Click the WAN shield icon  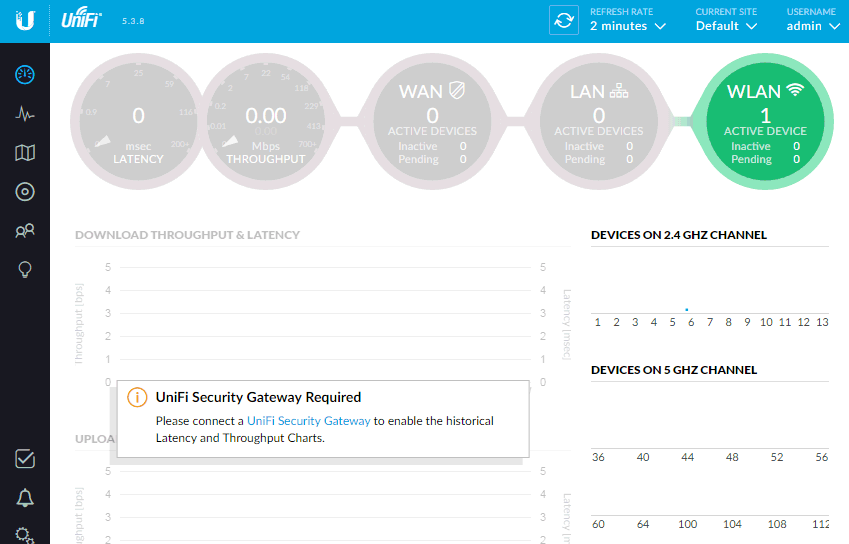click(x=457, y=90)
